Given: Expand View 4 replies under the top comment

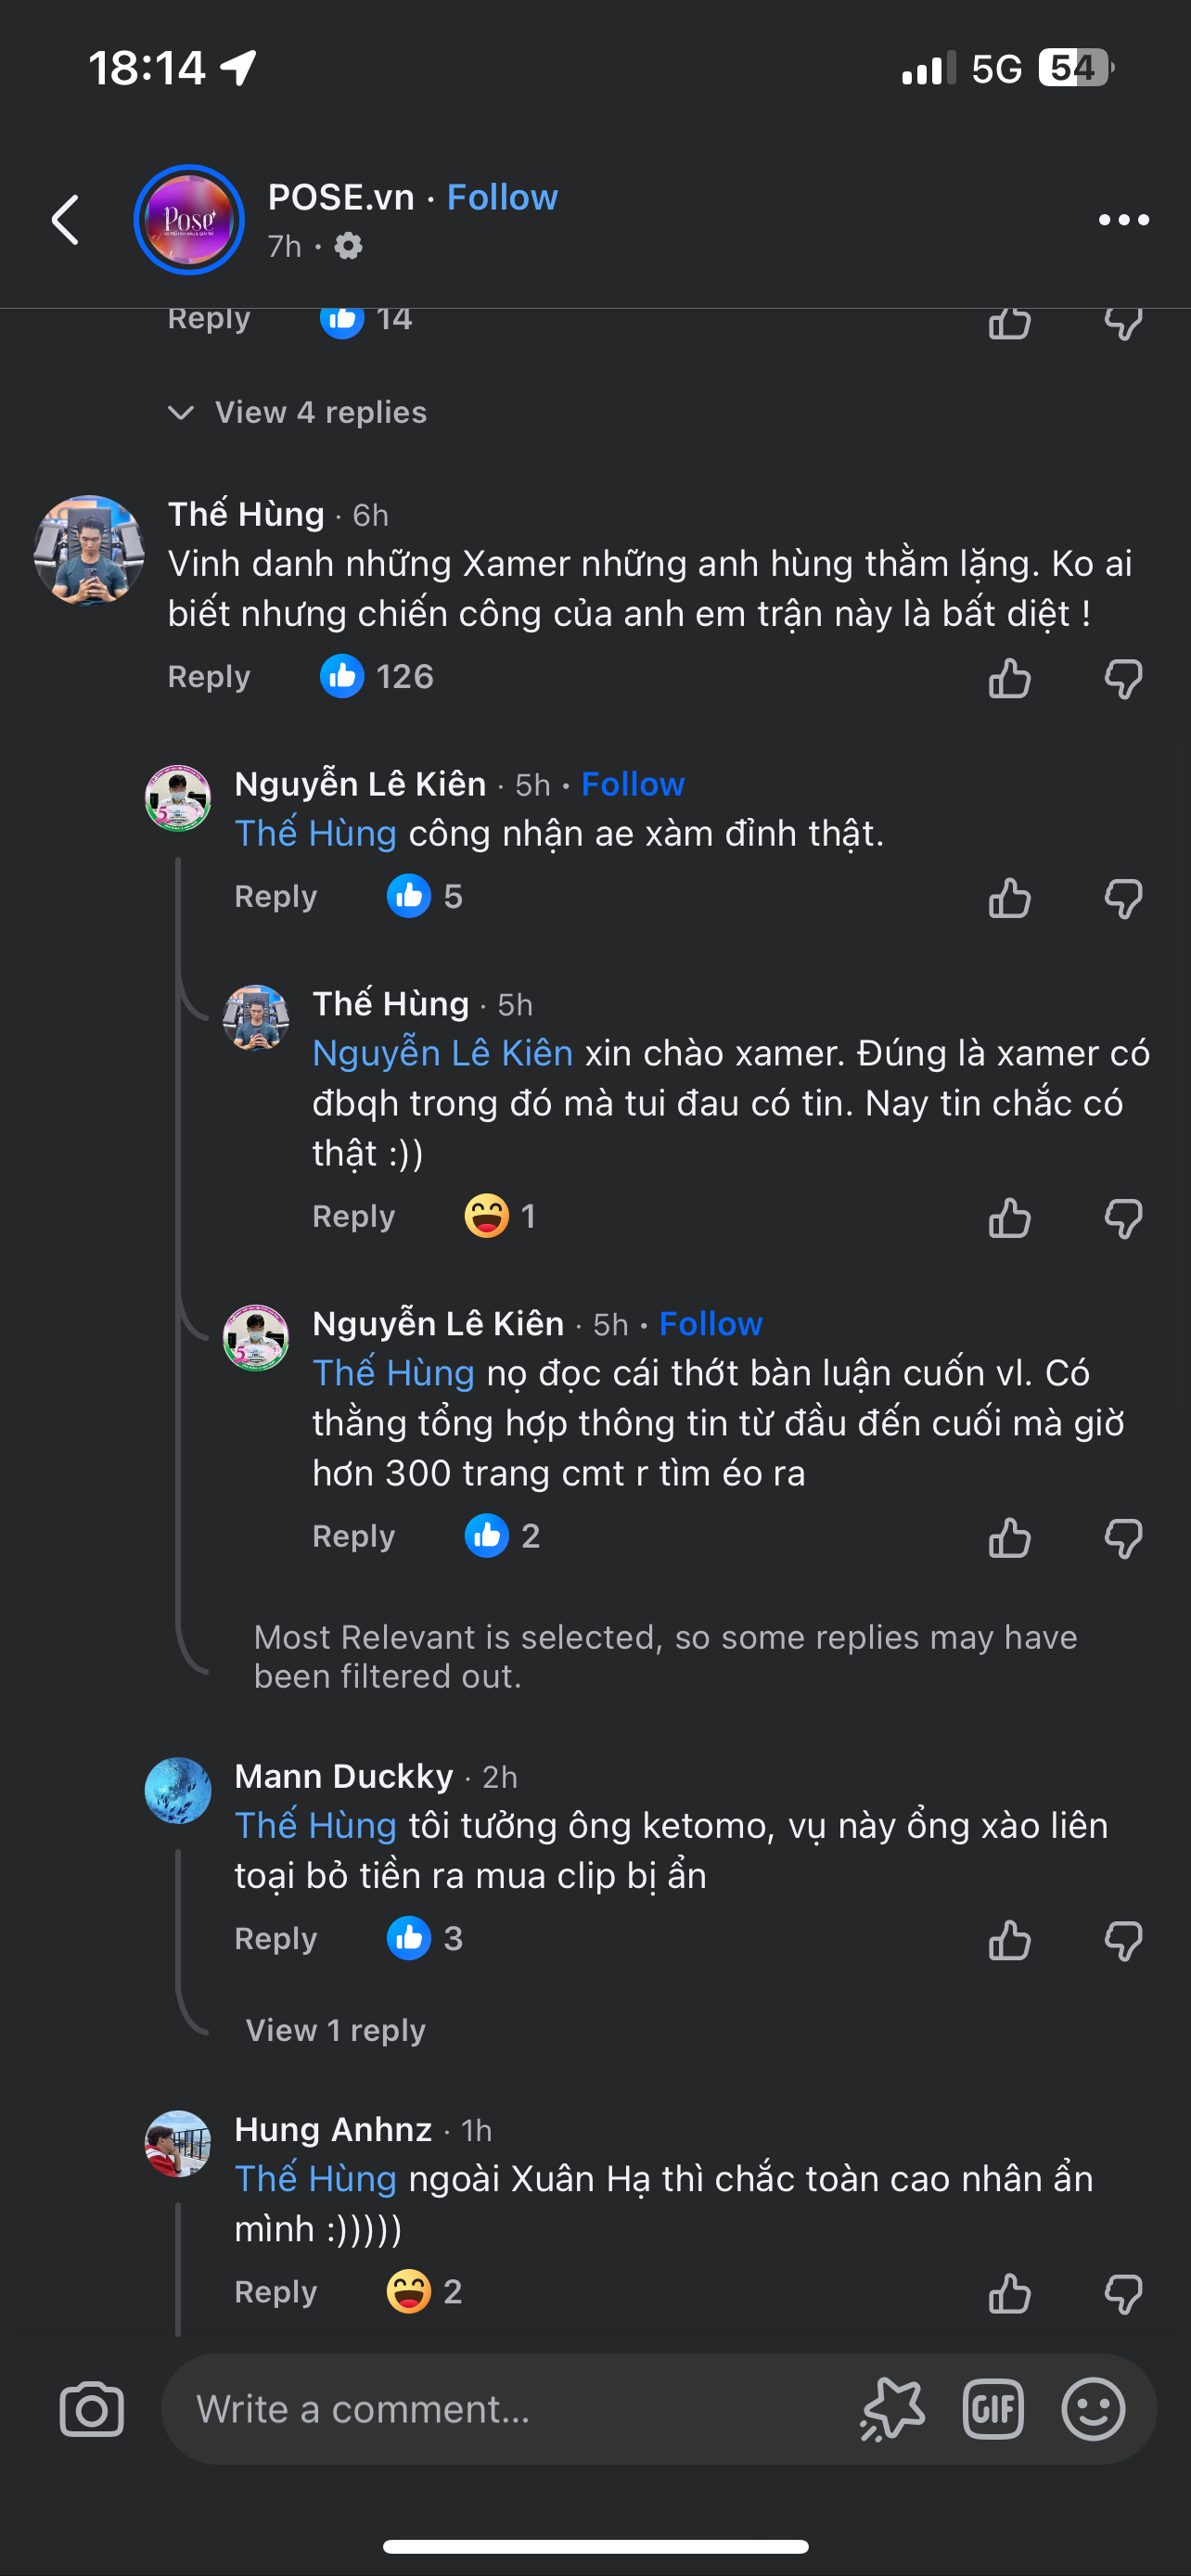Looking at the screenshot, I should coord(318,412).
